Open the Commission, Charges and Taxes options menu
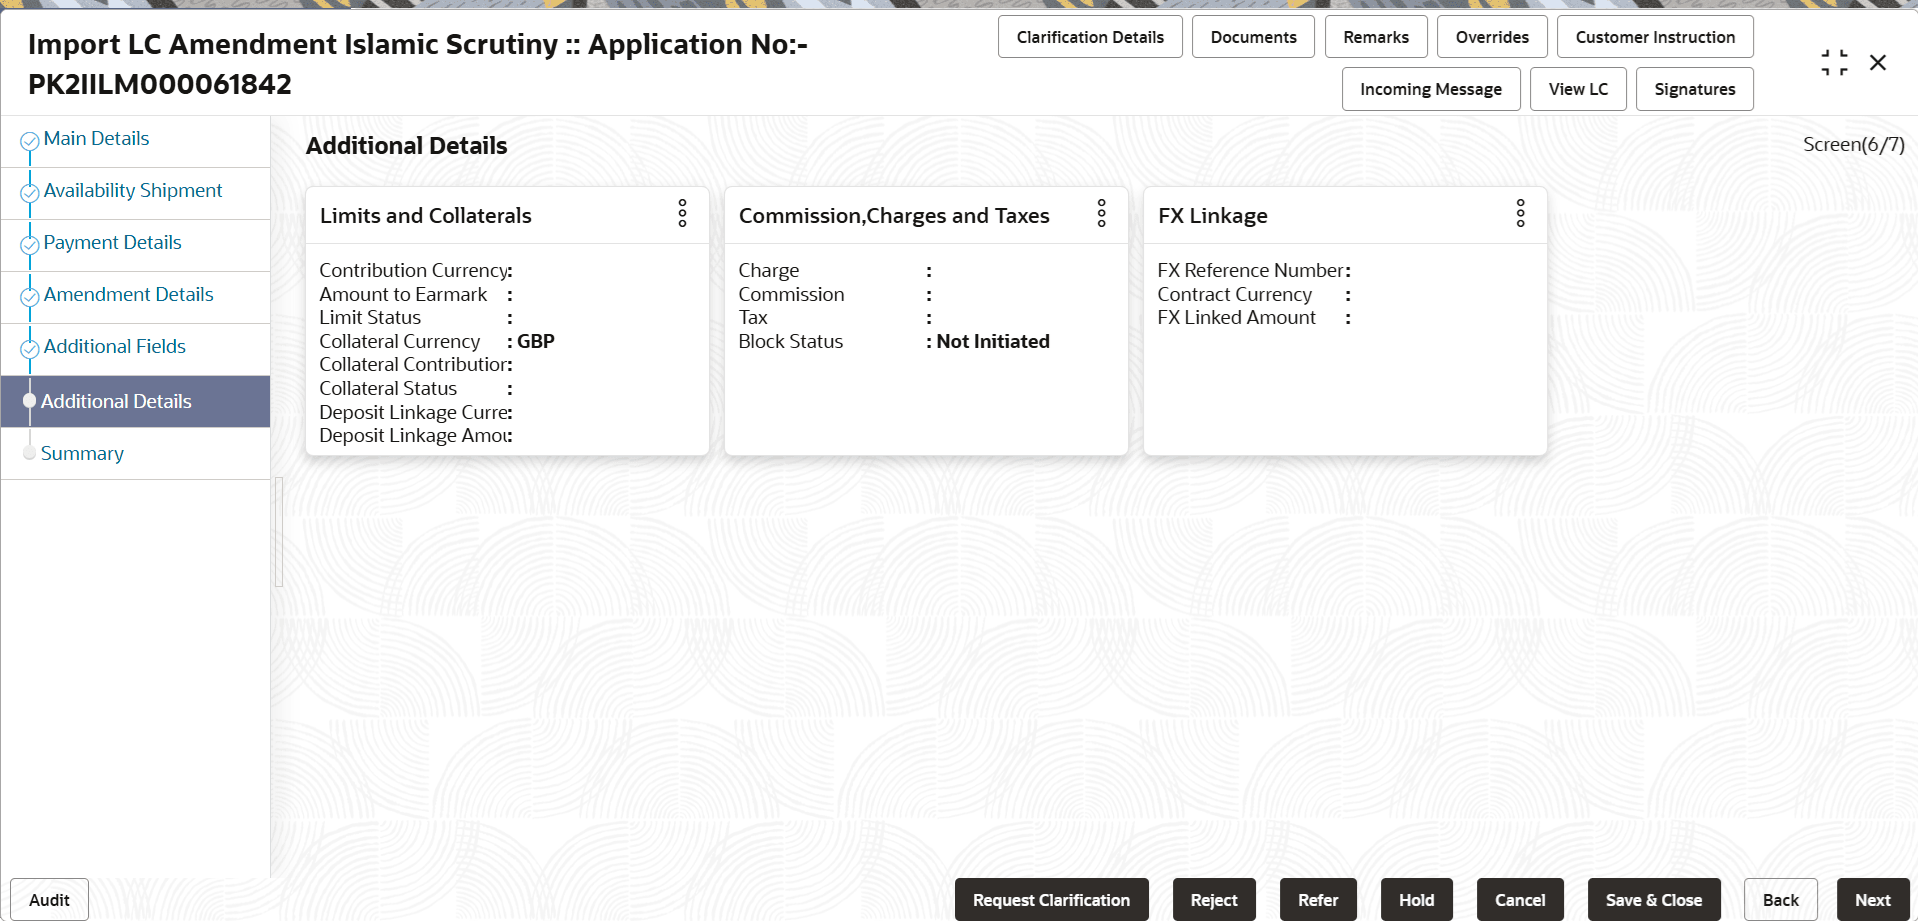This screenshot has width=1918, height=921. point(1101,214)
